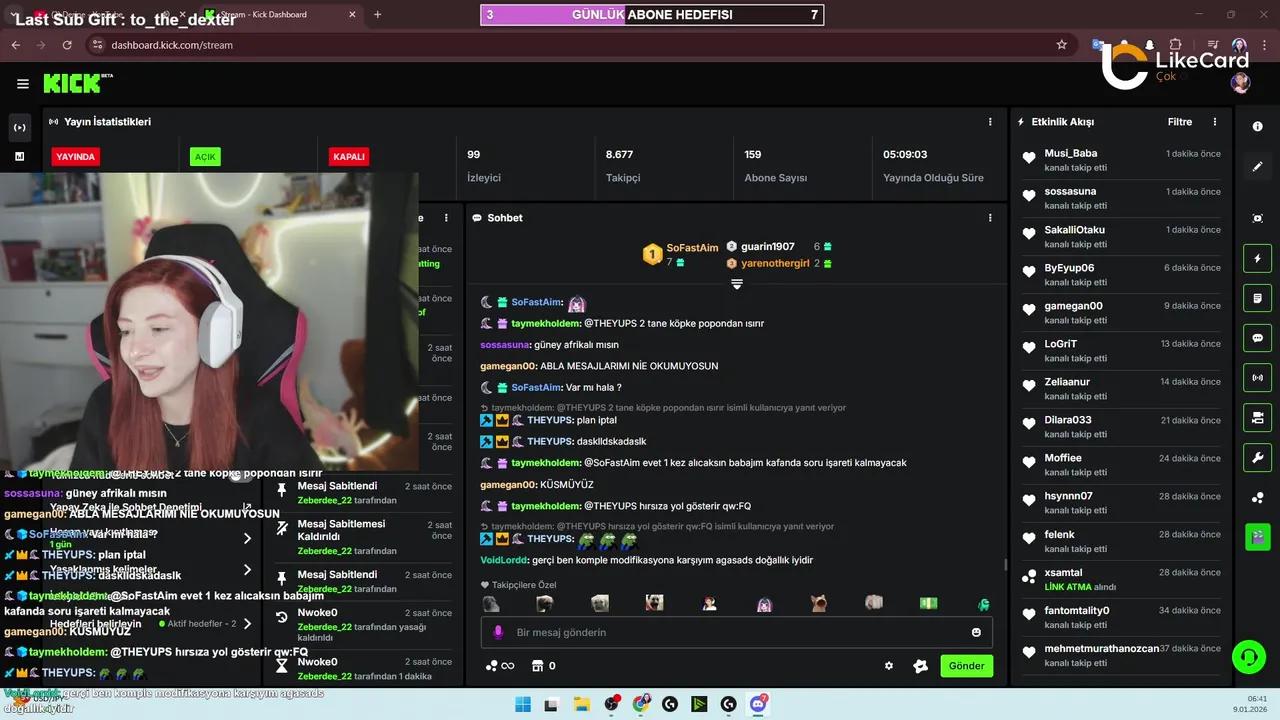Image resolution: width=1280 pixels, height=720 pixels.
Task: Switch to the Stream - Kick Dashboard tab
Action: point(278,15)
